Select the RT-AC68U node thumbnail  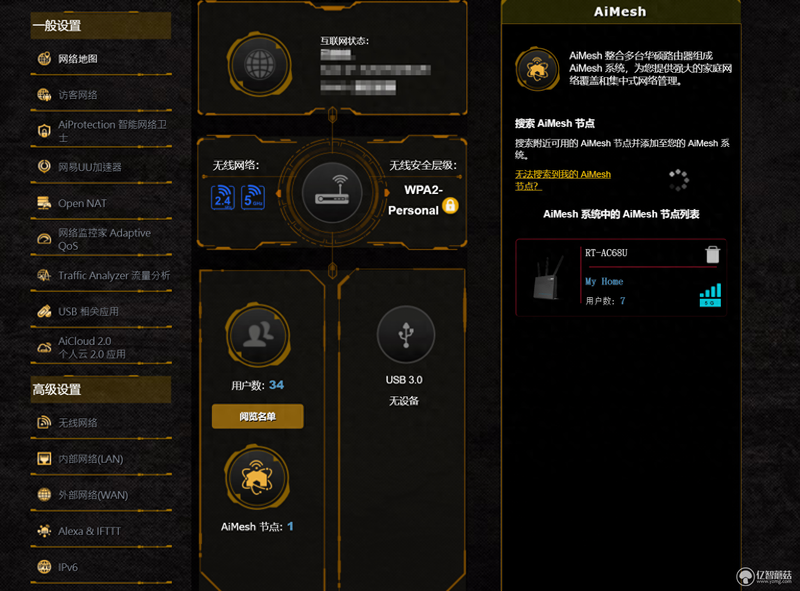click(547, 278)
